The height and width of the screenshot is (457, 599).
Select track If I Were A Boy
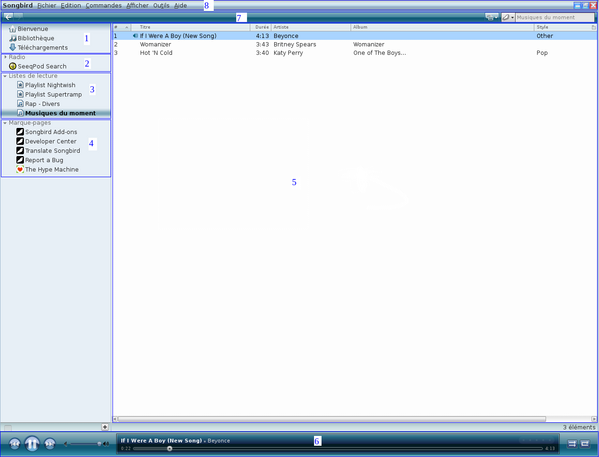pyautogui.click(x=178, y=36)
